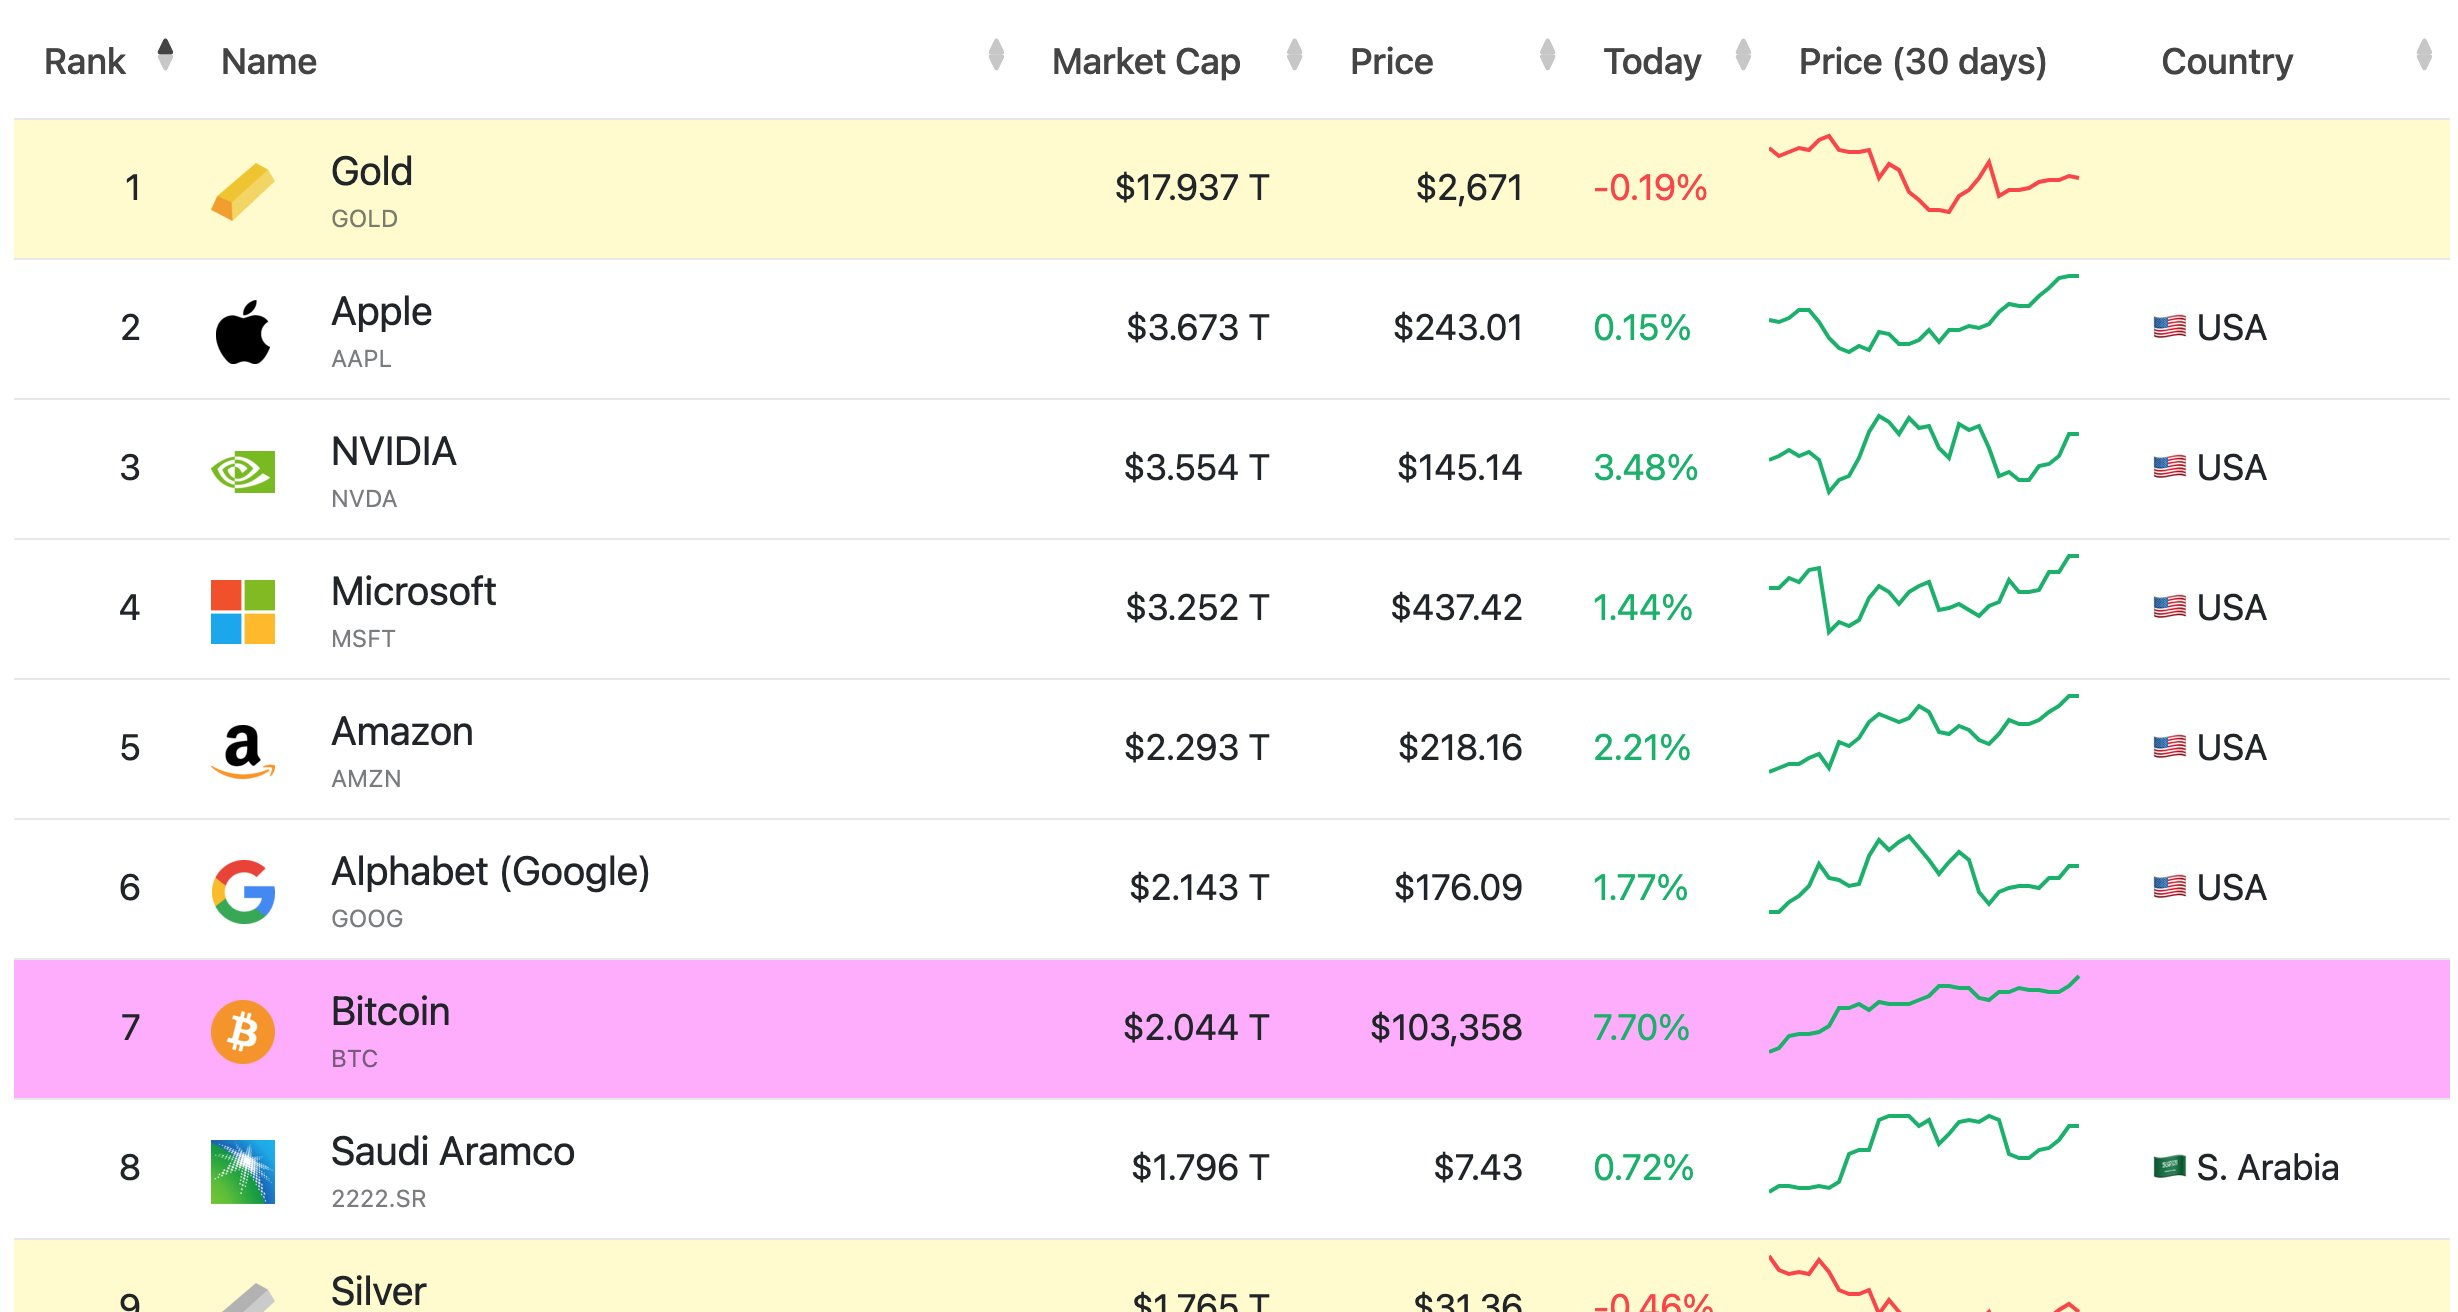Open the Amazon company link
Image resolution: width=2458 pixels, height=1312 pixels.
click(x=402, y=732)
